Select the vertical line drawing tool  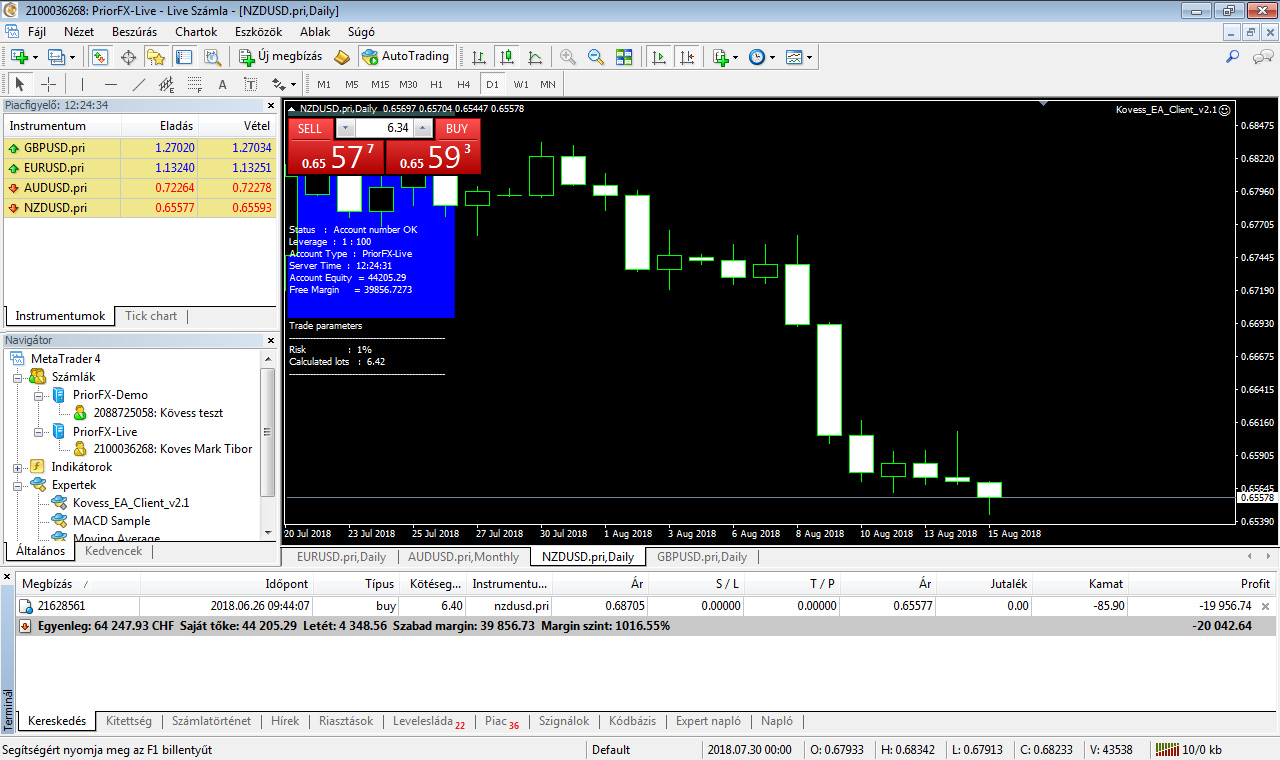coord(83,84)
